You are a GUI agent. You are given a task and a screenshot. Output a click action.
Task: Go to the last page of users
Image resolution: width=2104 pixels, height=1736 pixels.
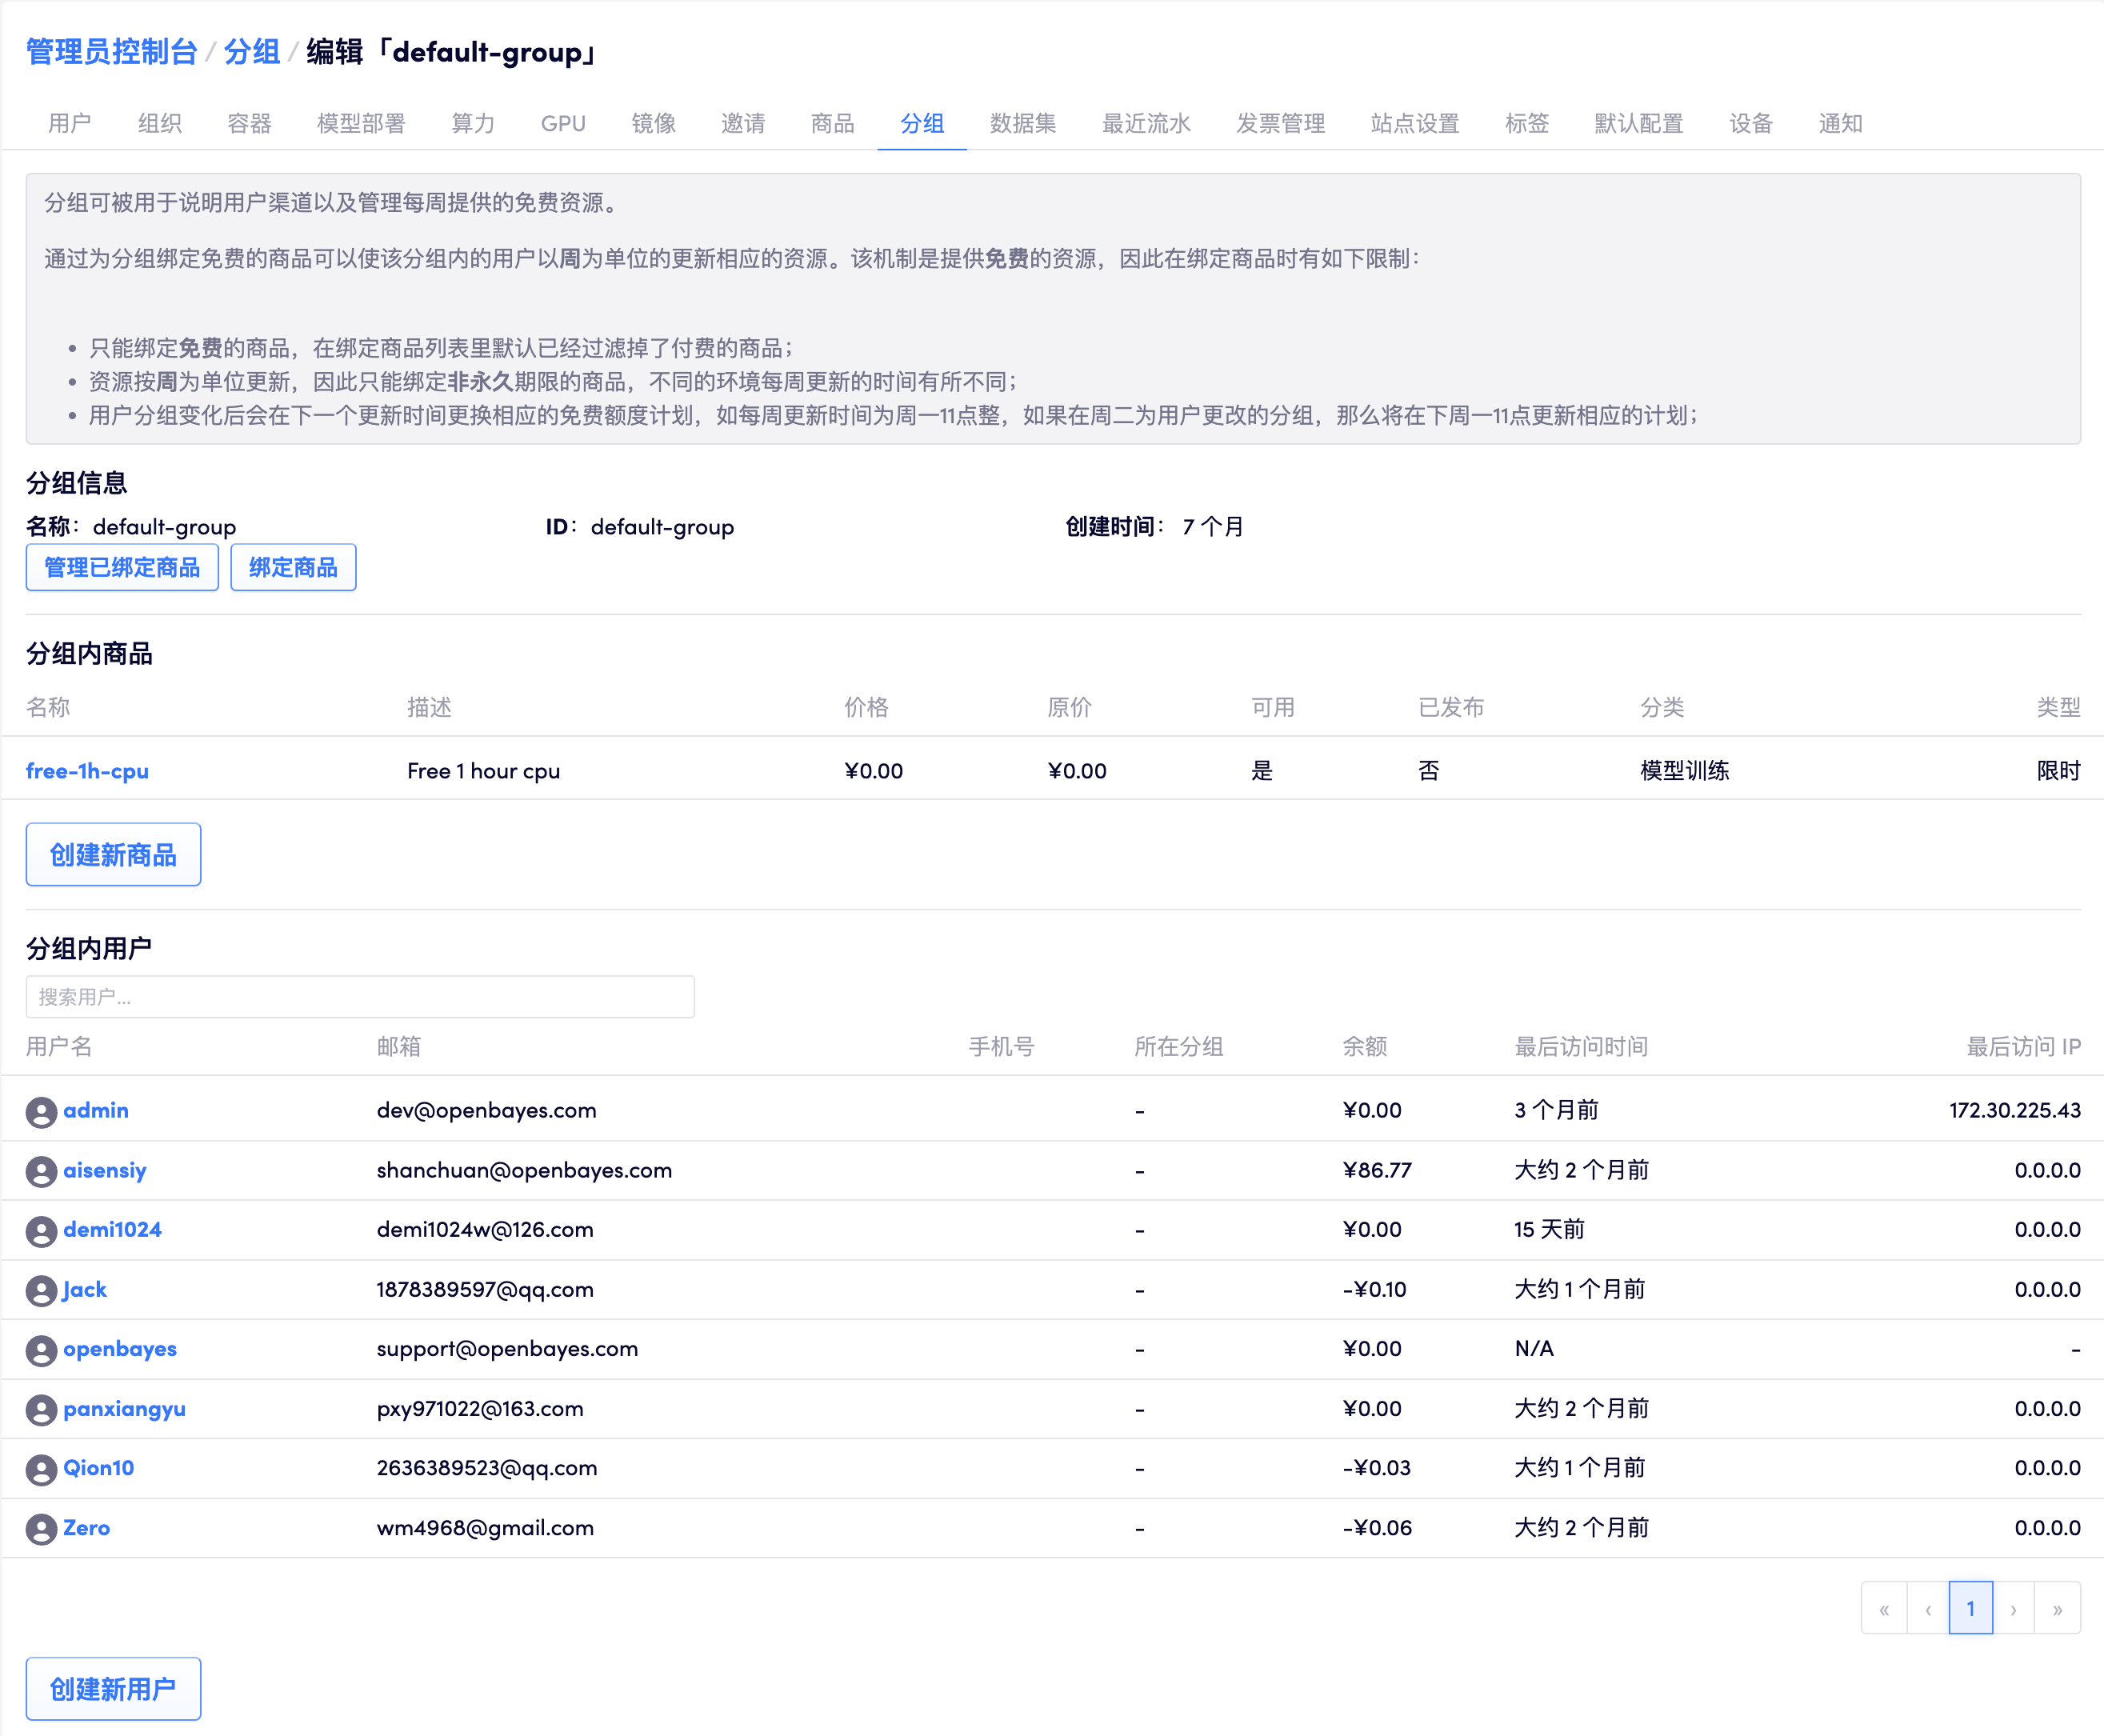[x=2057, y=1609]
